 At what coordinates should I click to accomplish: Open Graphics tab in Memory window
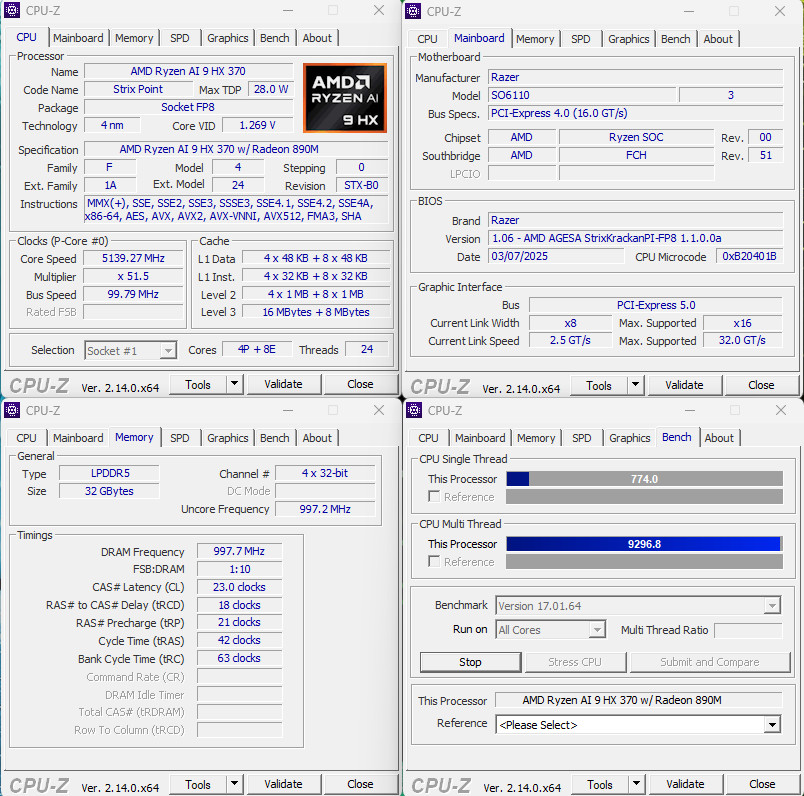click(227, 438)
